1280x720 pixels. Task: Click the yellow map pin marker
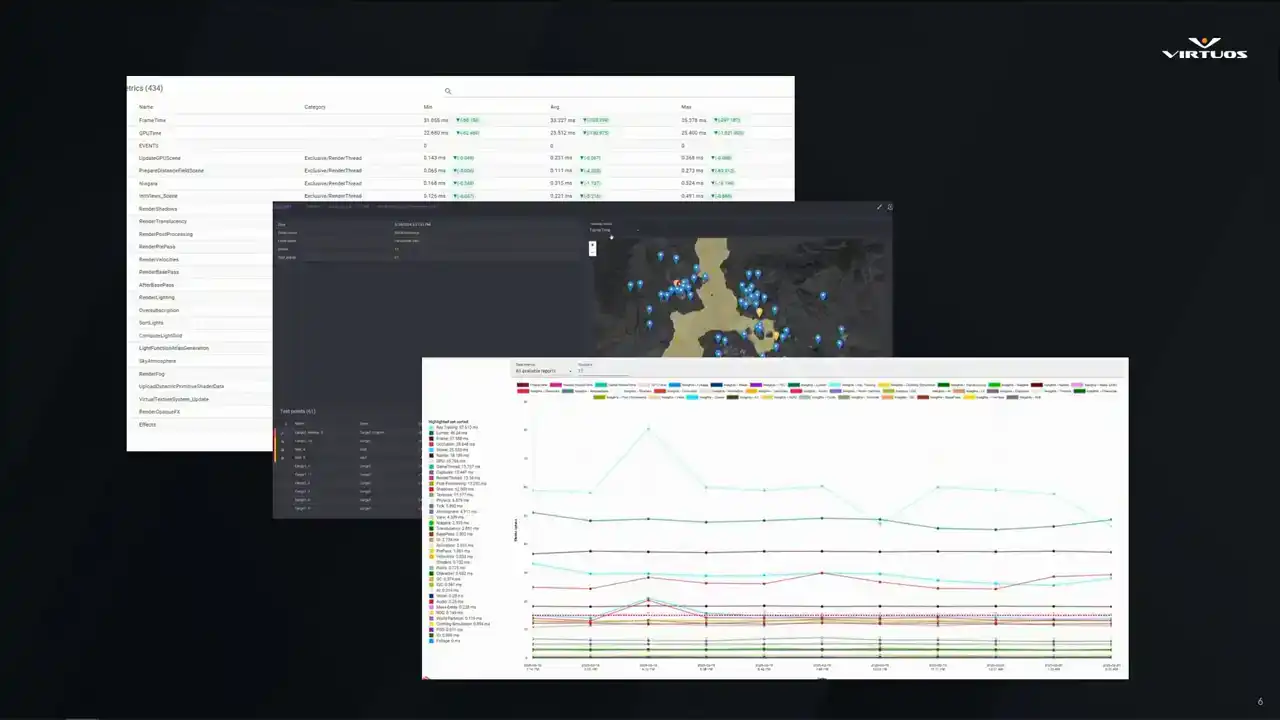pyautogui.click(x=759, y=312)
